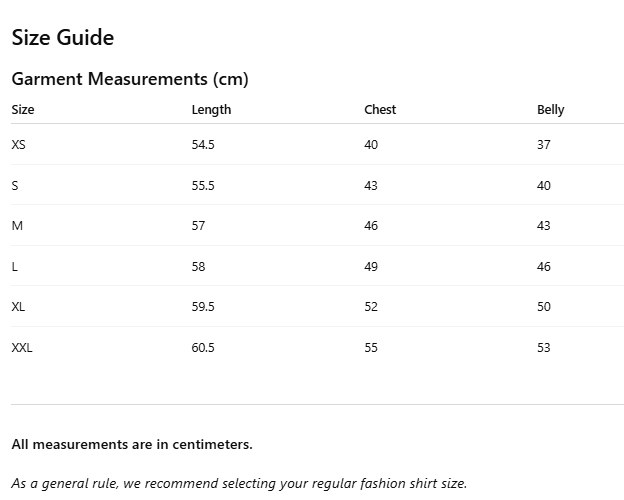Select the XS size row label
624x500 pixels.
[19, 145]
